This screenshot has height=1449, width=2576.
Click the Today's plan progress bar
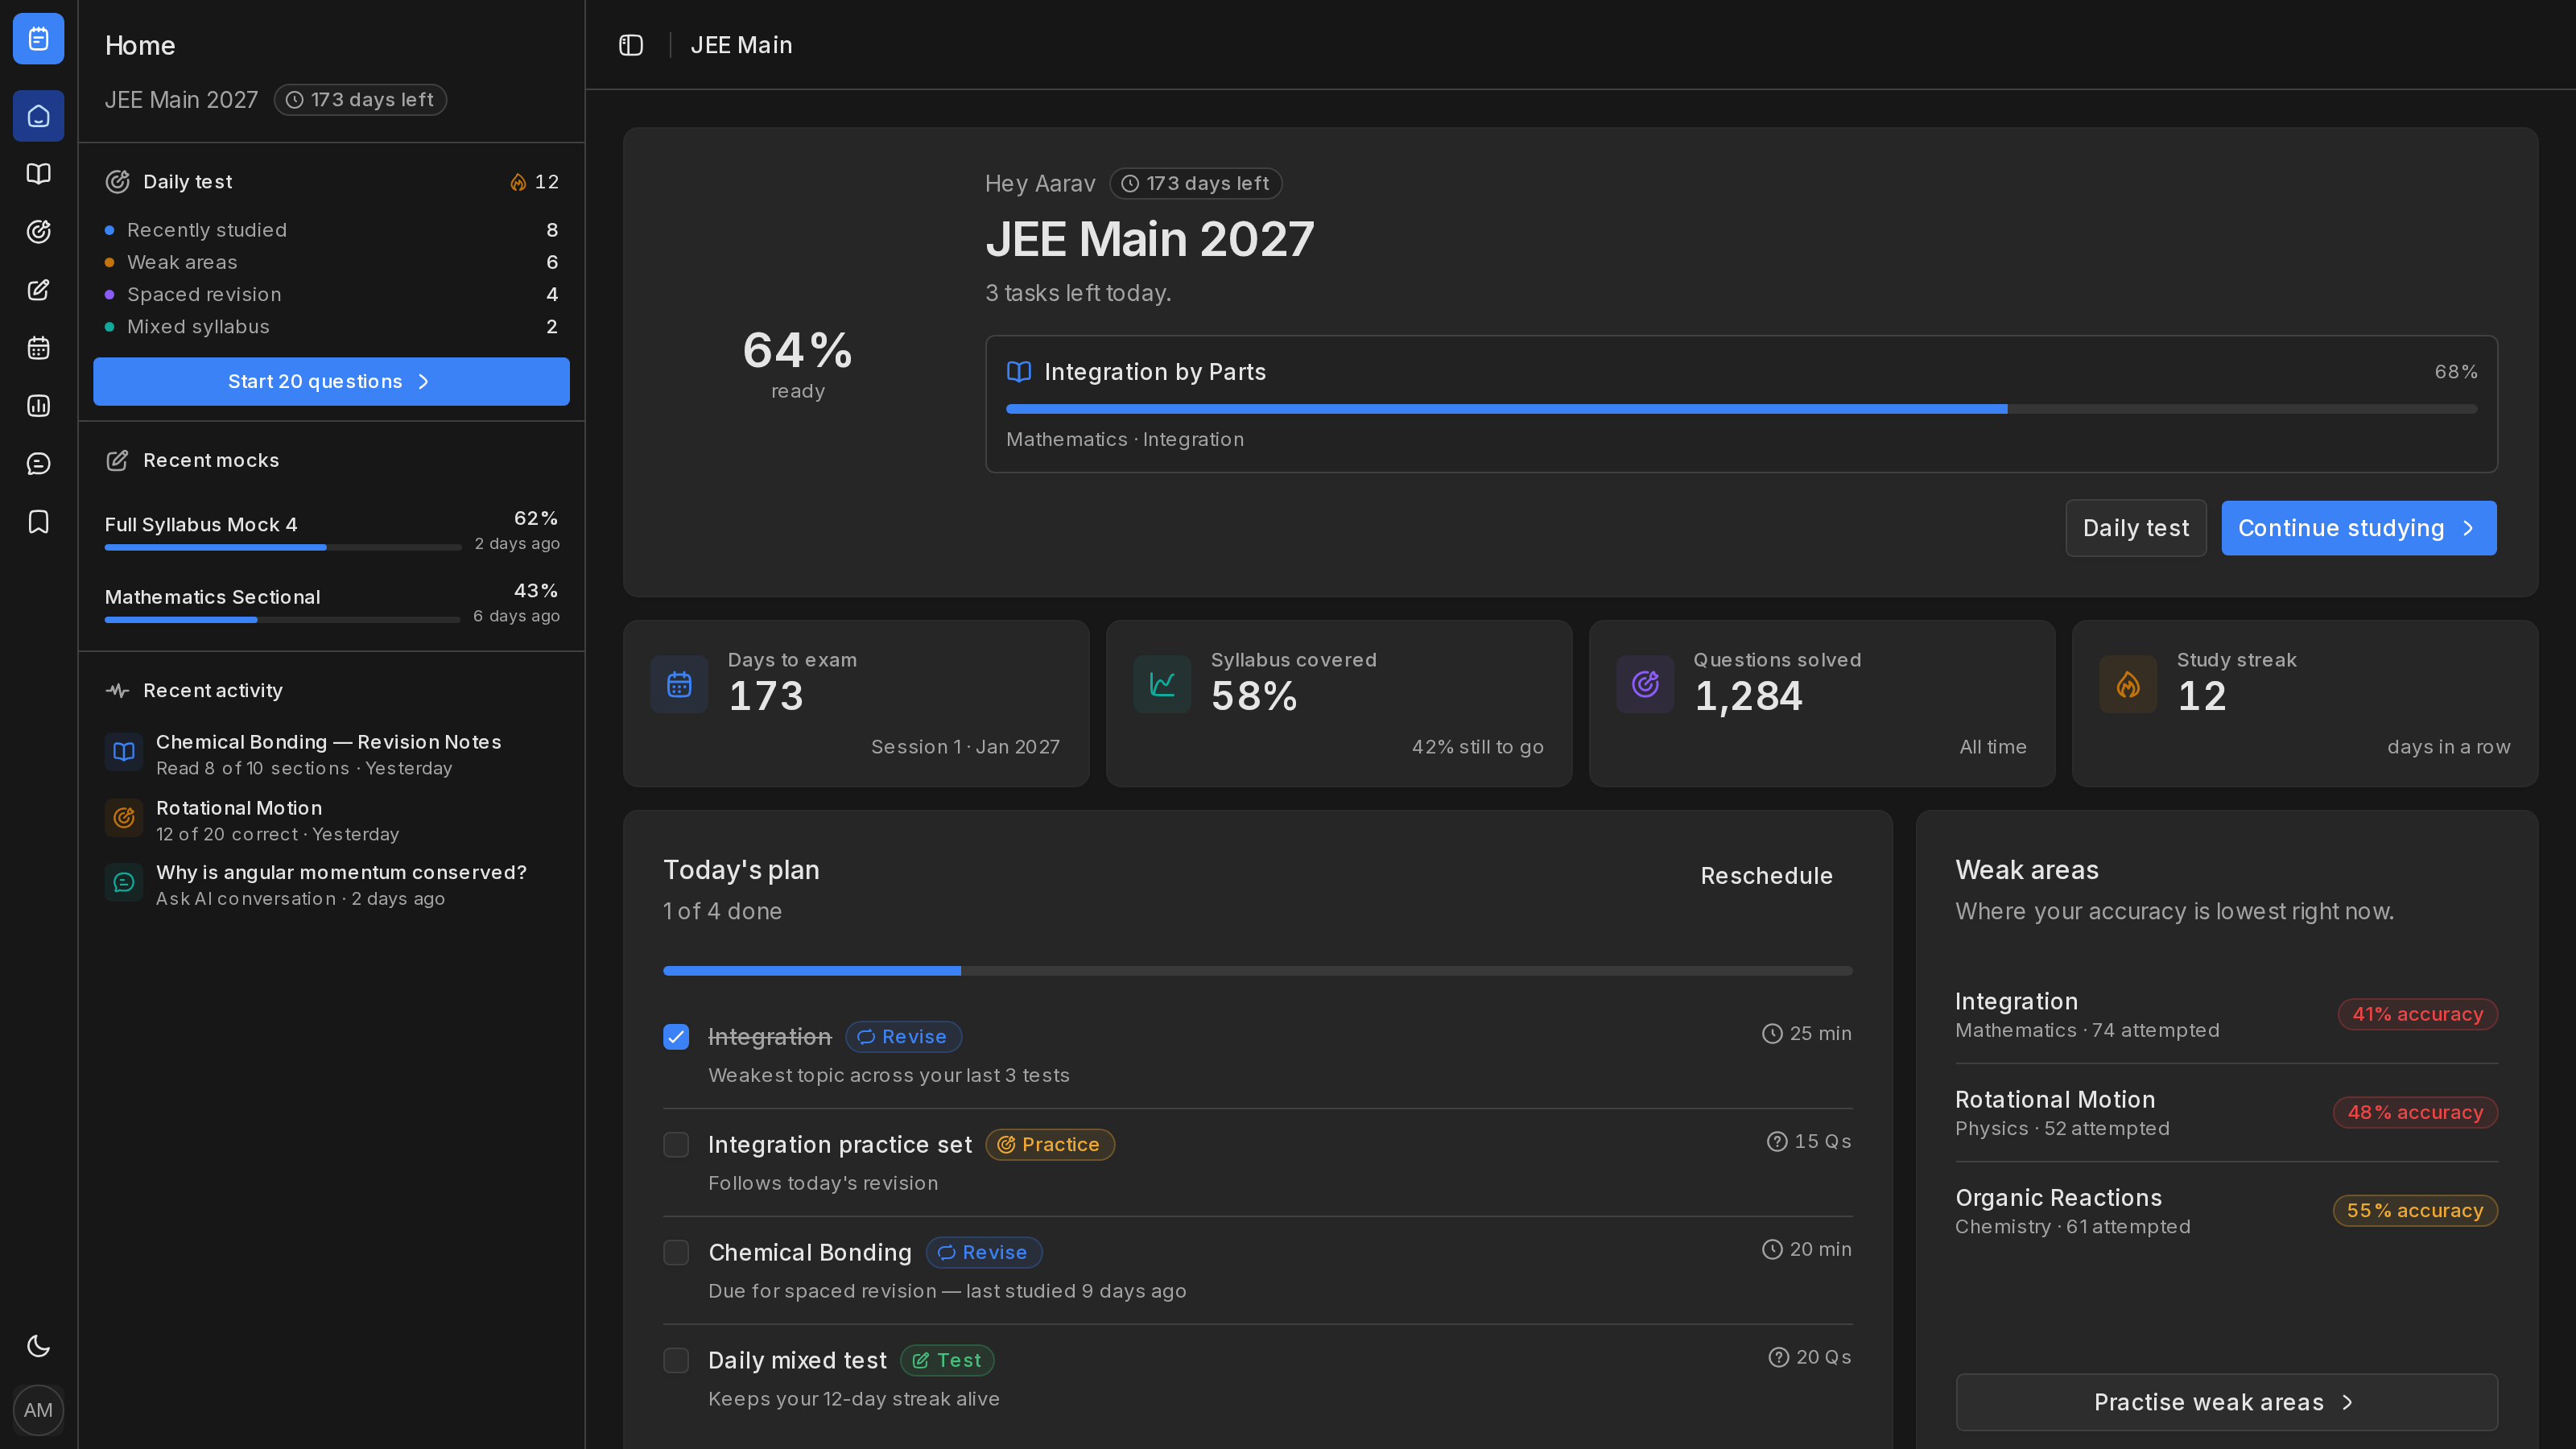coord(1257,971)
